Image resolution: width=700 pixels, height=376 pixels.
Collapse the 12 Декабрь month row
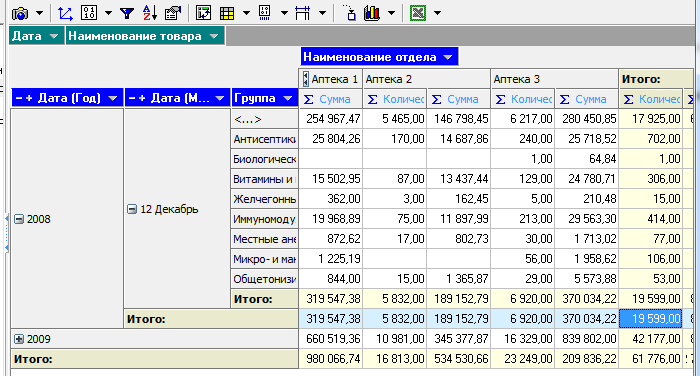click(132, 209)
